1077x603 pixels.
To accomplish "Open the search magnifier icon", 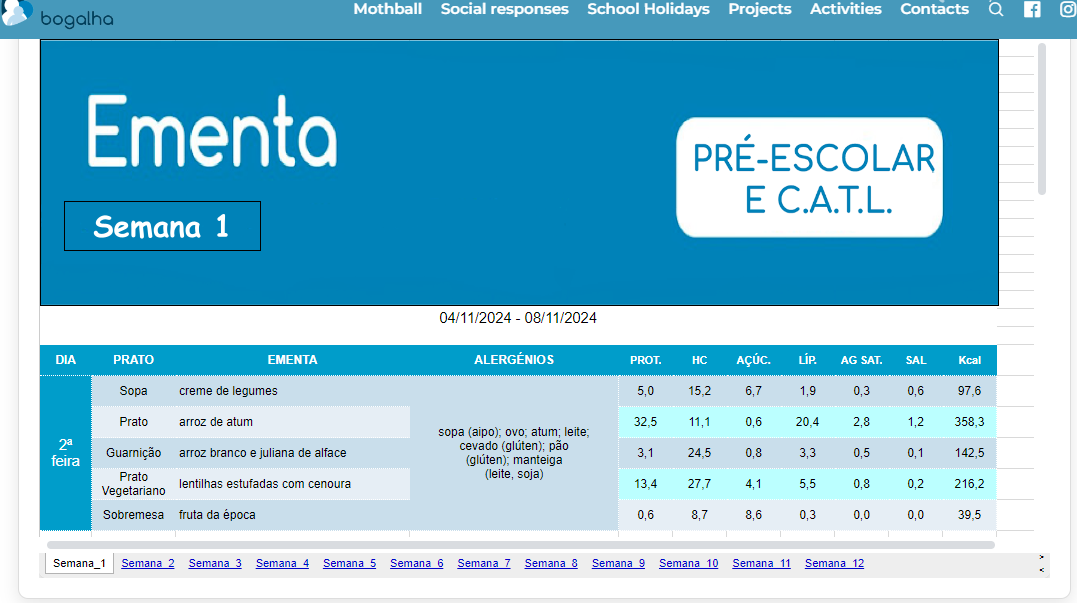I will point(995,9).
